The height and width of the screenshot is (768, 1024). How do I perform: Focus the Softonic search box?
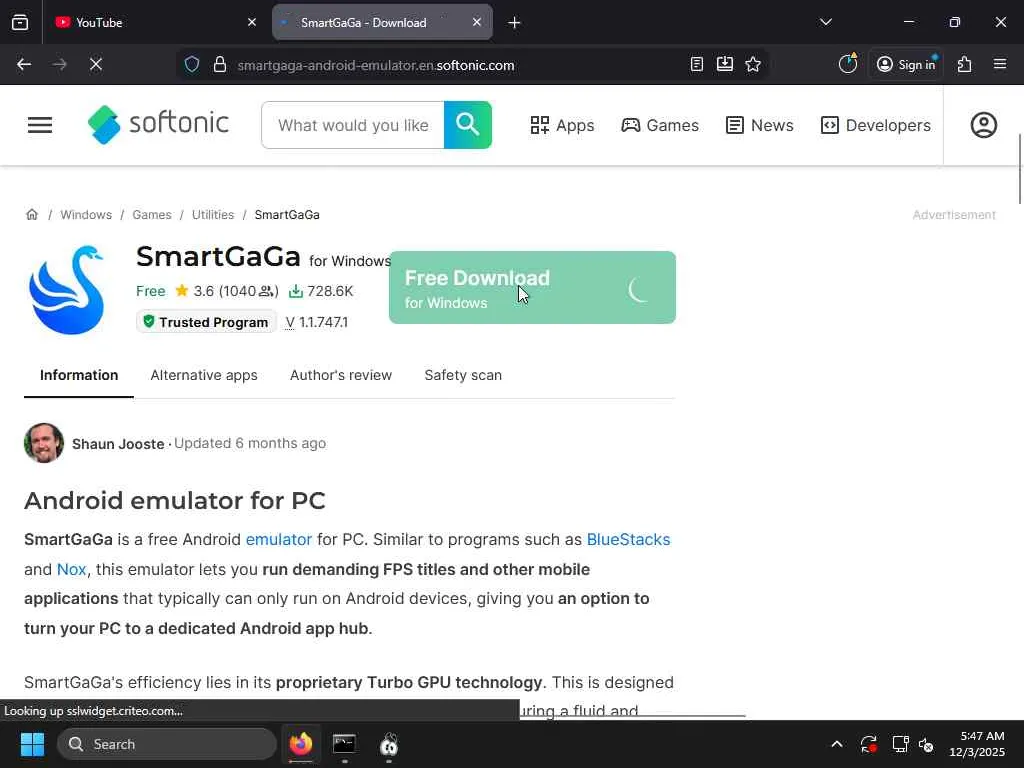353,125
